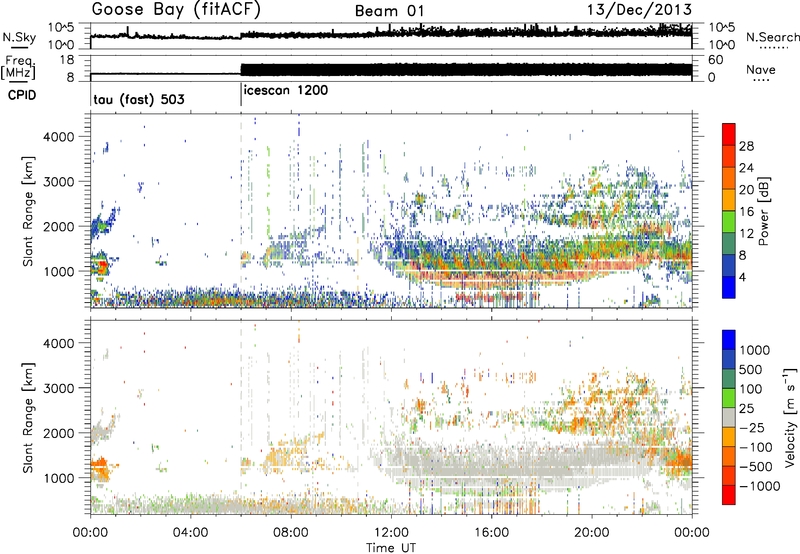Click the '60' tick on the Nave axis

click(716, 60)
